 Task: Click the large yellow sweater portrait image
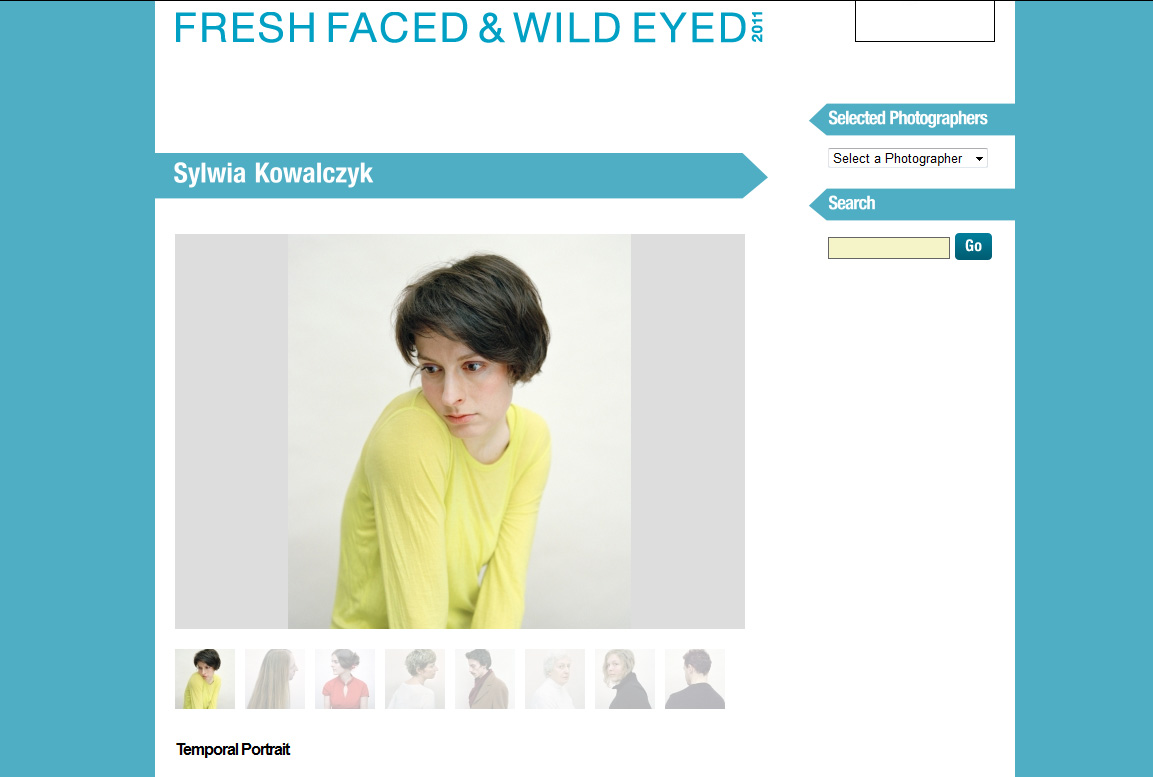tap(460, 432)
